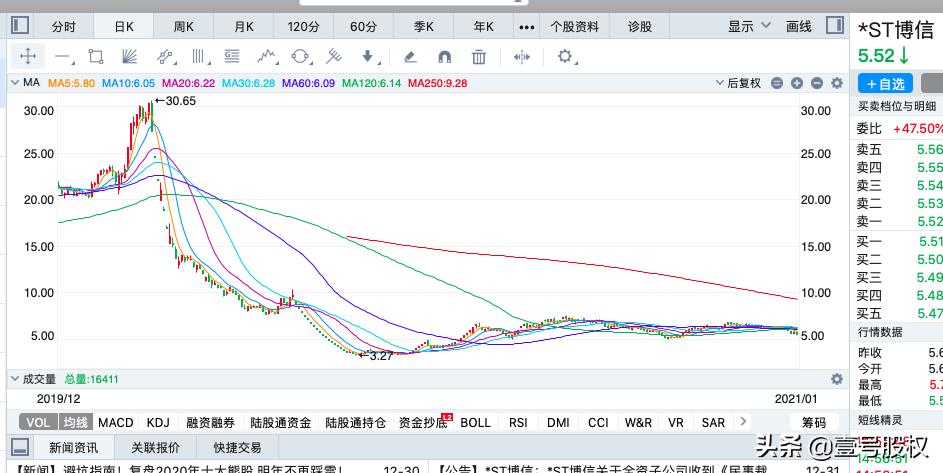943x473 pixels.
Task: Toggle the 画线 drawing toolbar button
Action: point(799,26)
